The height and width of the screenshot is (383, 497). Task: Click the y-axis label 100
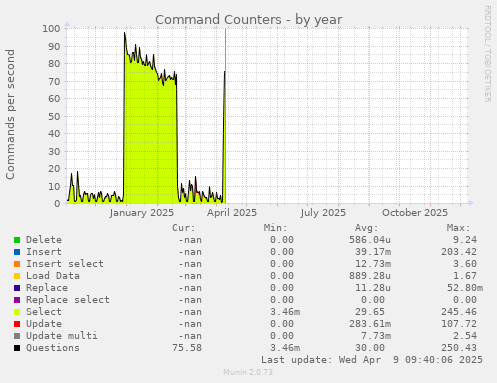tap(51, 28)
